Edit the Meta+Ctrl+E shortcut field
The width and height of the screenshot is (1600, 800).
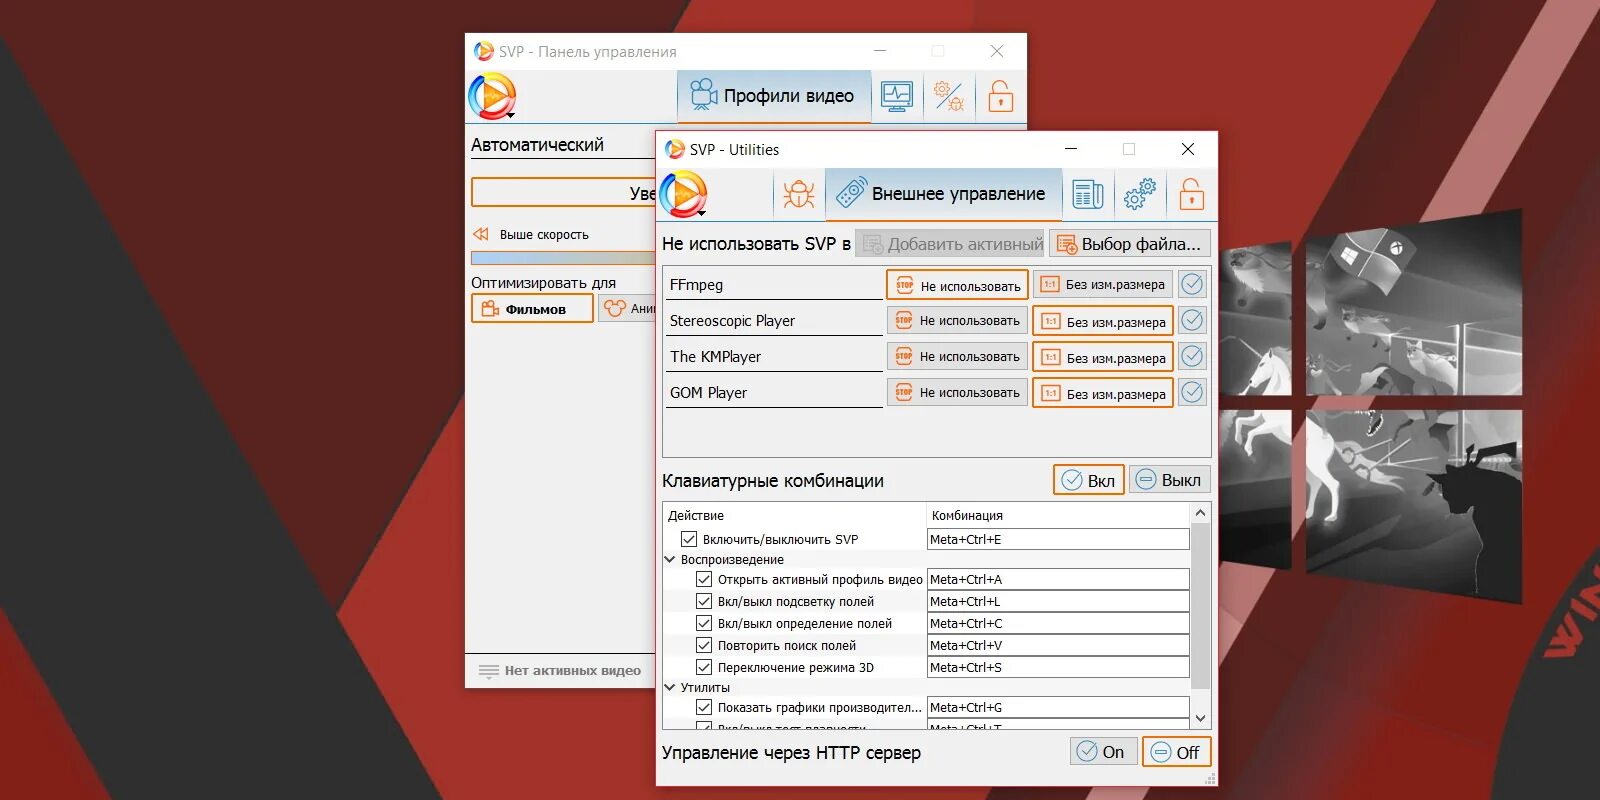pyautogui.click(x=1058, y=539)
